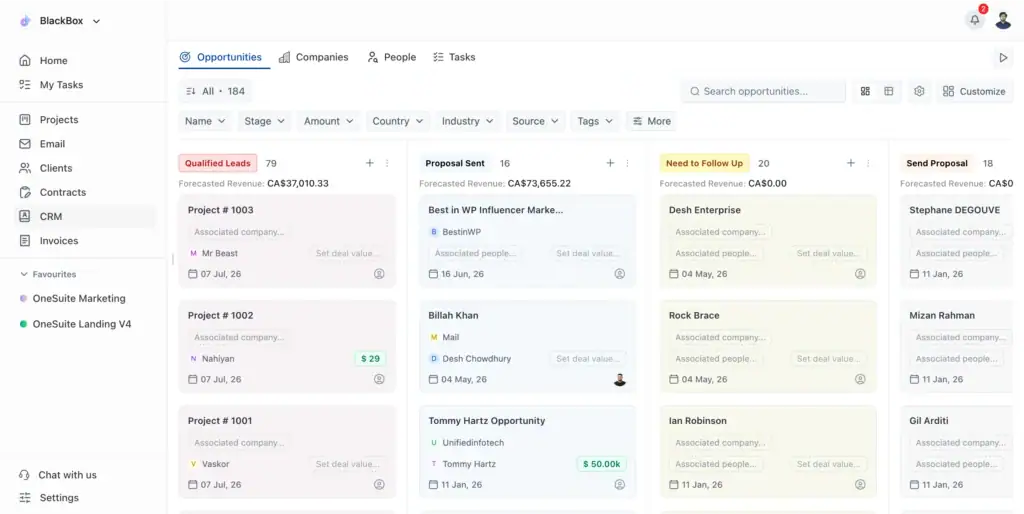The image size is (1024, 514).
Task: Open the user profile avatar menu
Action: point(1003,20)
